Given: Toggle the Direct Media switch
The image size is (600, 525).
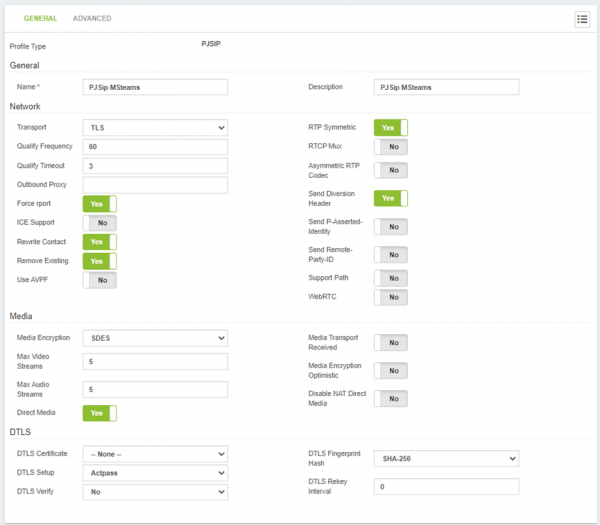Looking at the screenshot, I should [99, 413].
